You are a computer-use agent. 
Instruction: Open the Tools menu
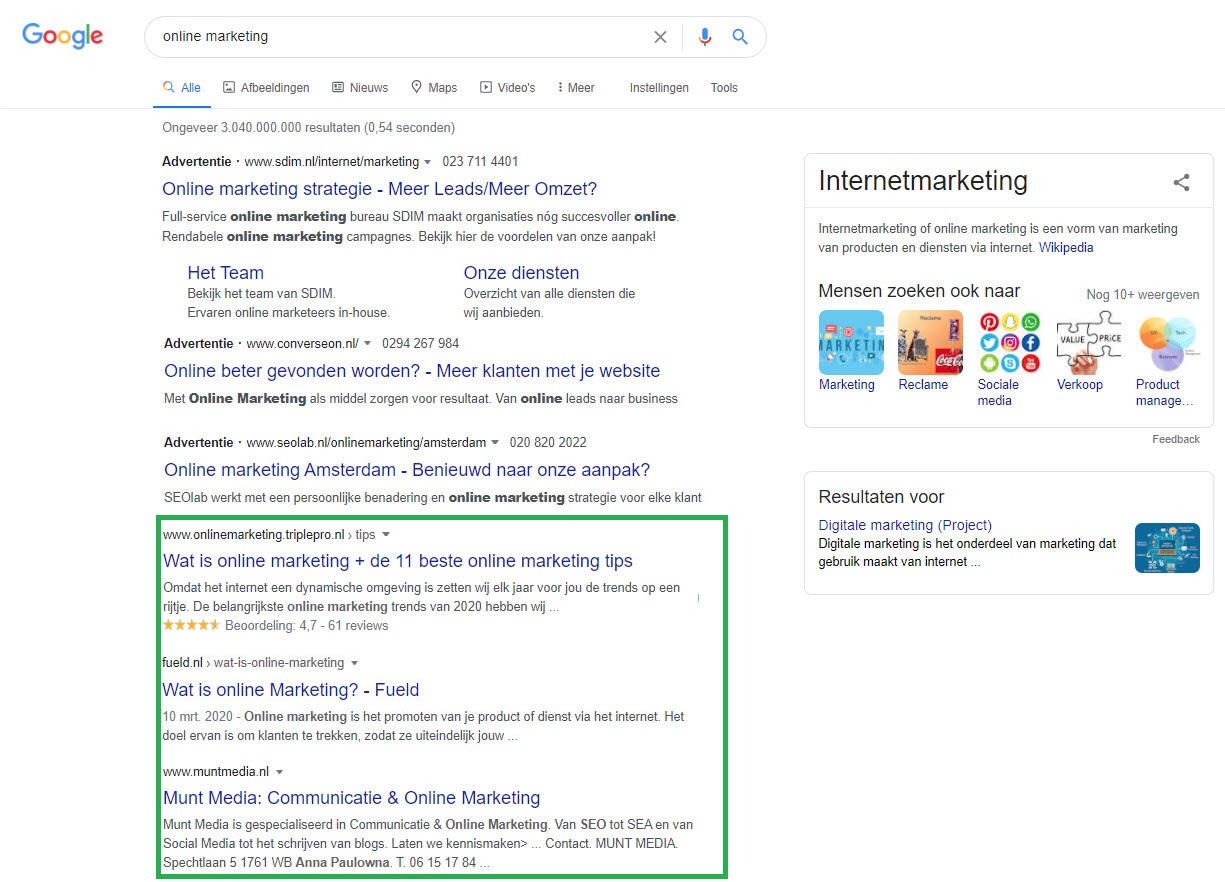point(724,87)
